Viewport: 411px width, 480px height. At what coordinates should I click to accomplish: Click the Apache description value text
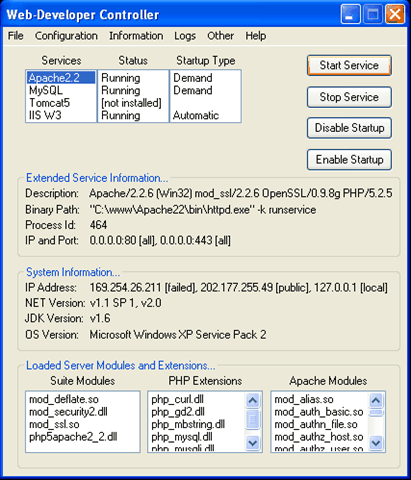pos(241,193)
